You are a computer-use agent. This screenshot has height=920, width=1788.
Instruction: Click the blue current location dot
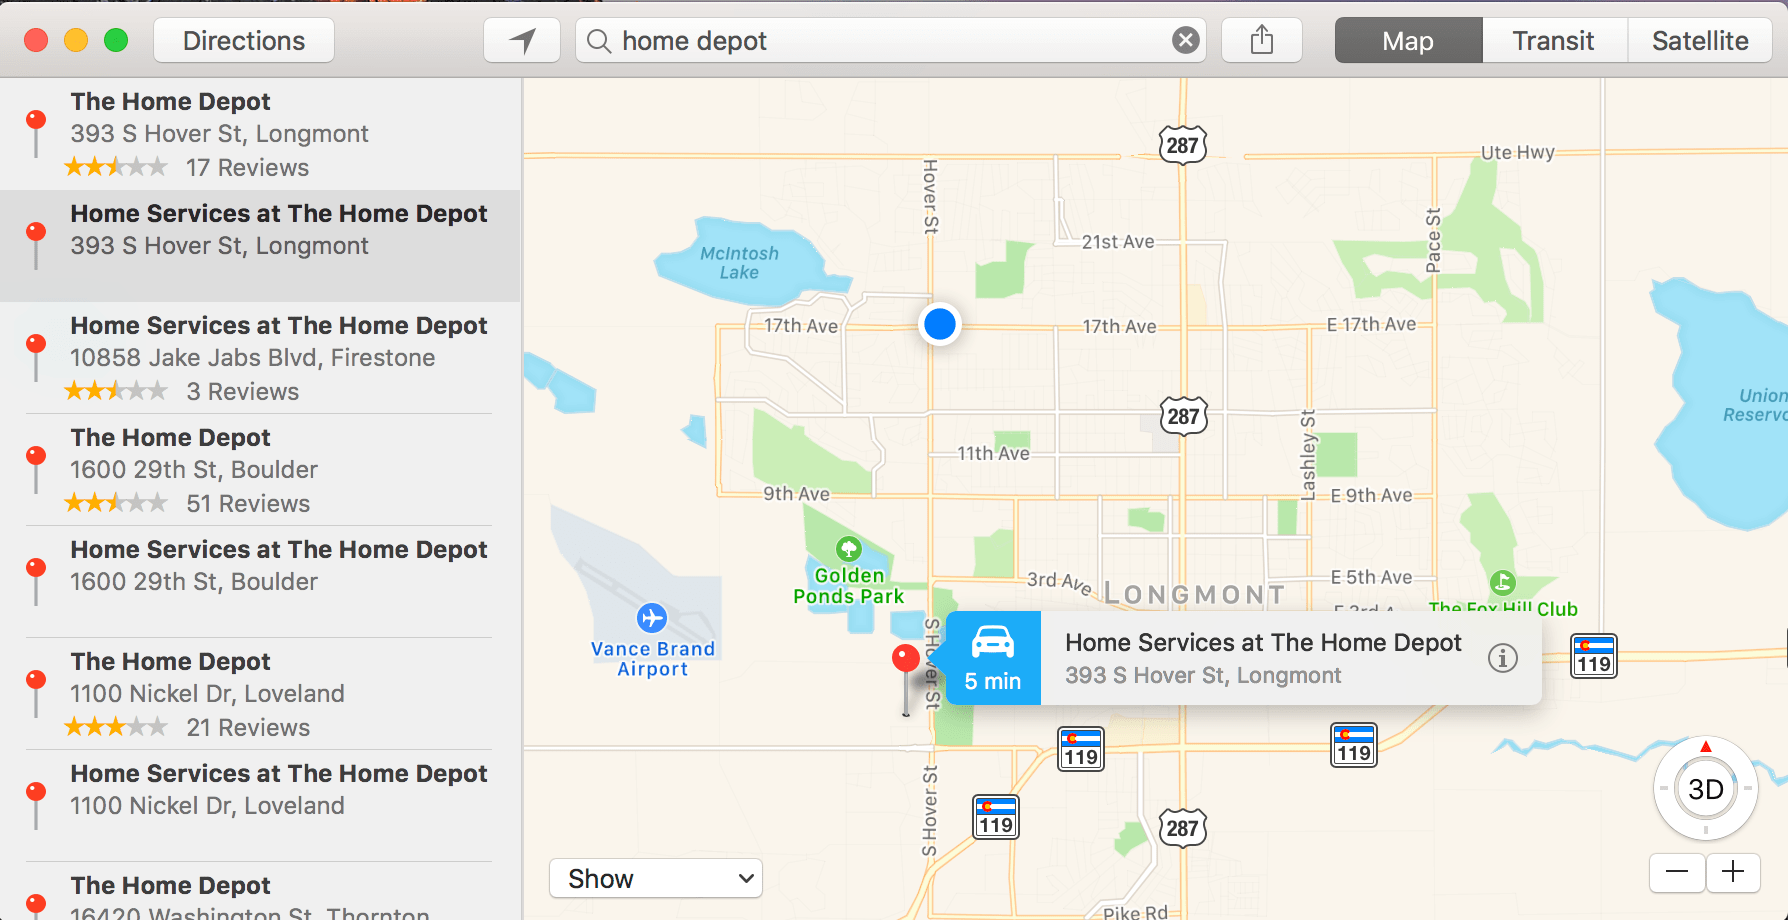(940, 324)
